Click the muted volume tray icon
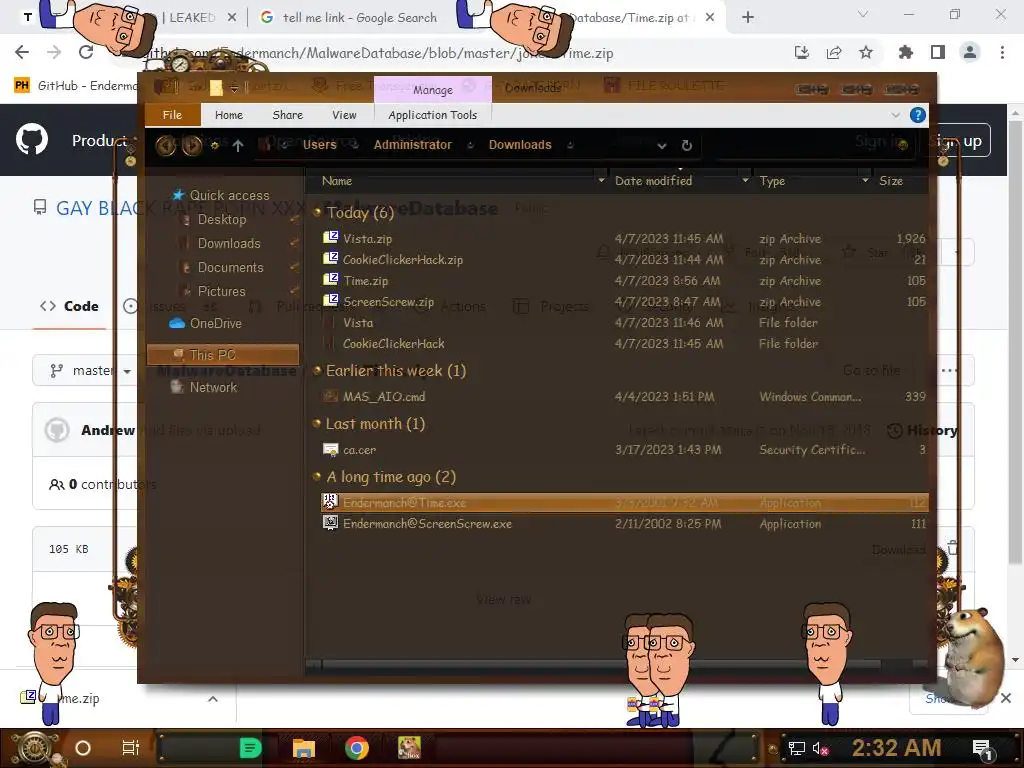The height and width of the screenshot is (768, 1024). tap(821, 748)
